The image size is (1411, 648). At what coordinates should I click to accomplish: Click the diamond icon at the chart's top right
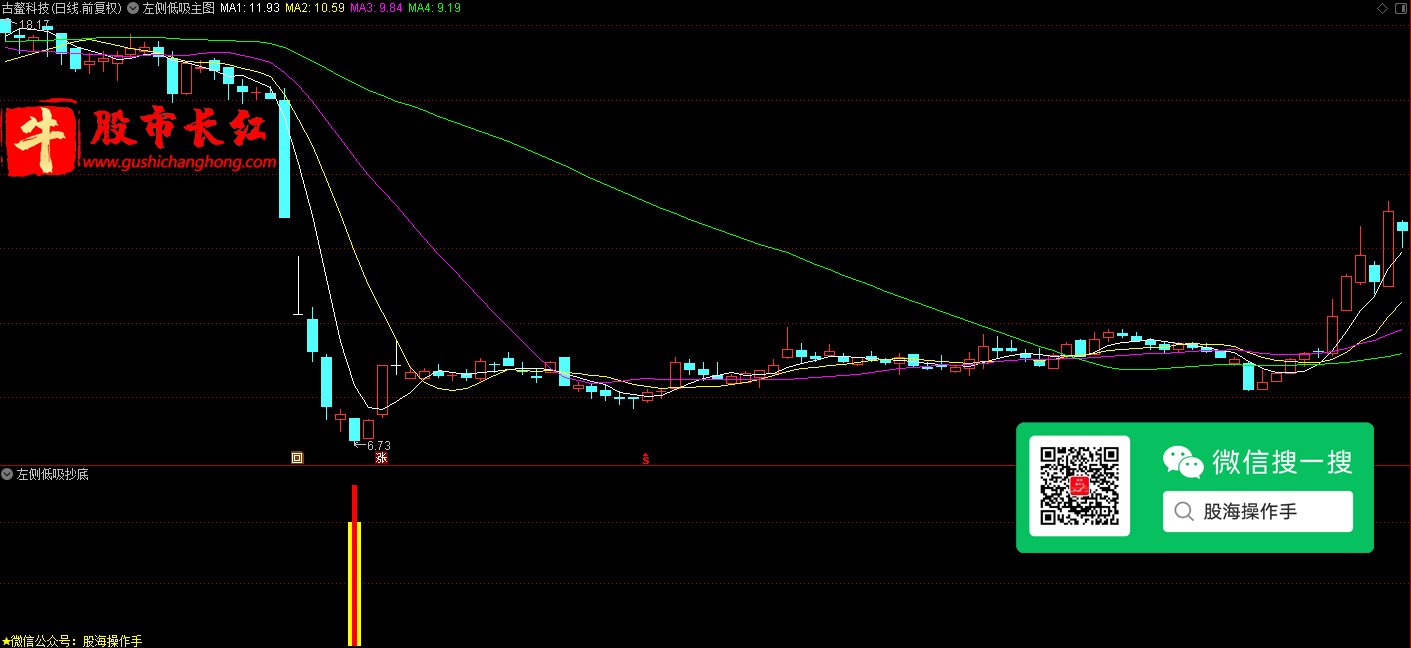[1383, 8]
